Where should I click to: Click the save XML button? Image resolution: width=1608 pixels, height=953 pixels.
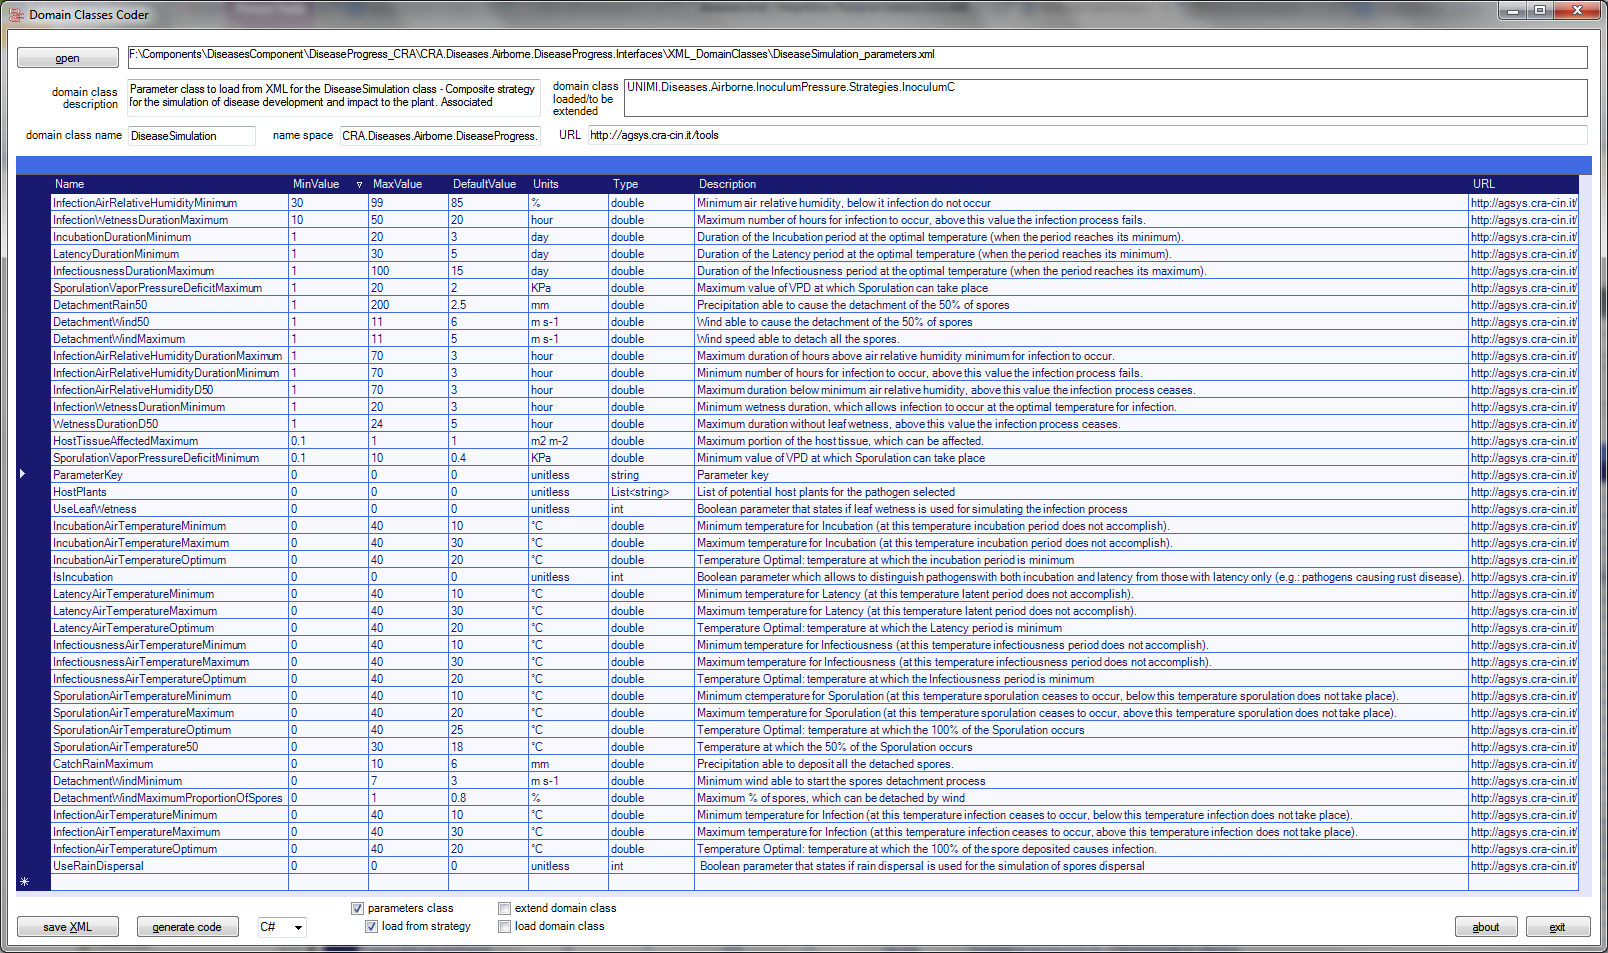point(67,927)
